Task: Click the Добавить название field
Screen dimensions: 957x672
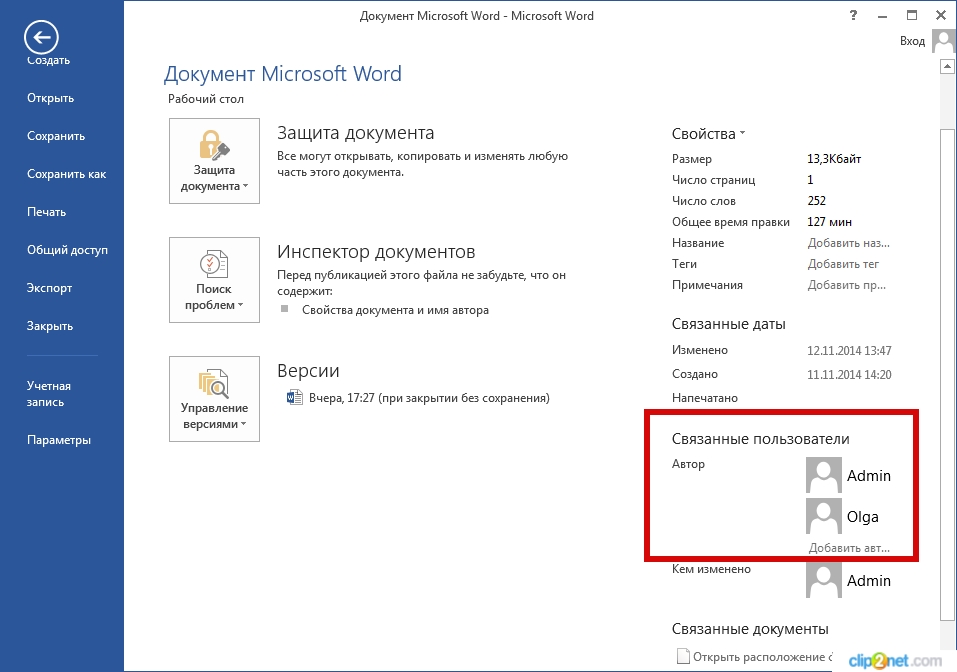Action: click(848, 243)
